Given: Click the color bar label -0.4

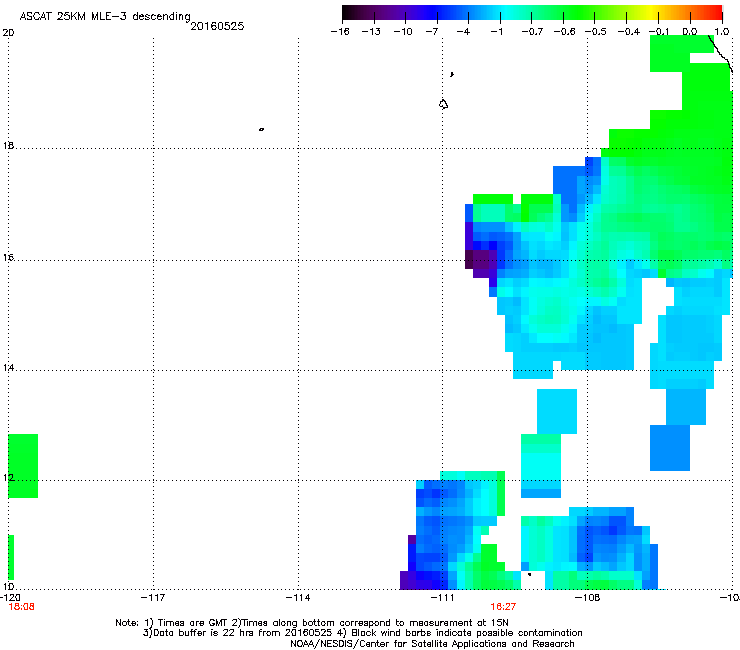Looking at the screenshot, I should coord(628,32).
